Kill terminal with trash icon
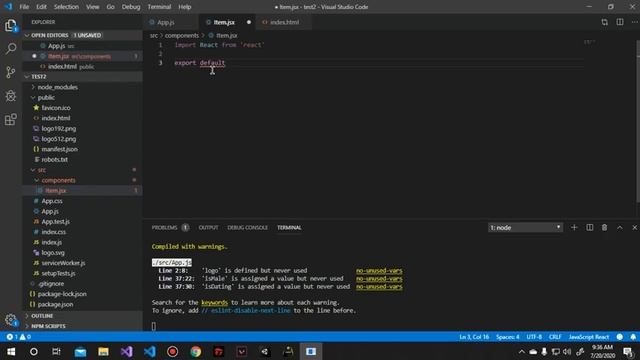640x360 pixels. click(x=604, y=227)
